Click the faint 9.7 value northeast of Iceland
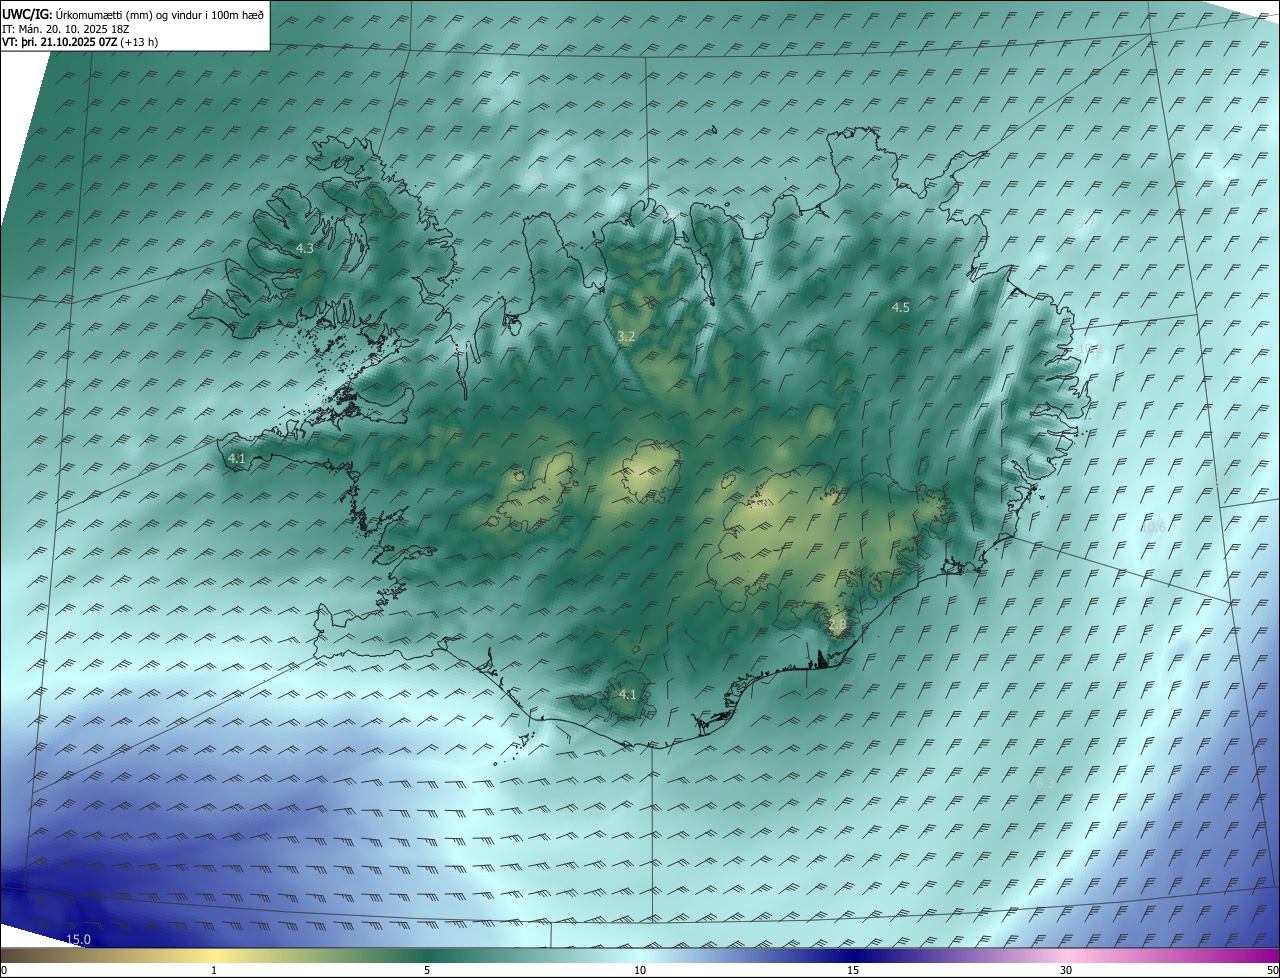Screen dimensions: 1280x978 click(x=1085, y=224)
